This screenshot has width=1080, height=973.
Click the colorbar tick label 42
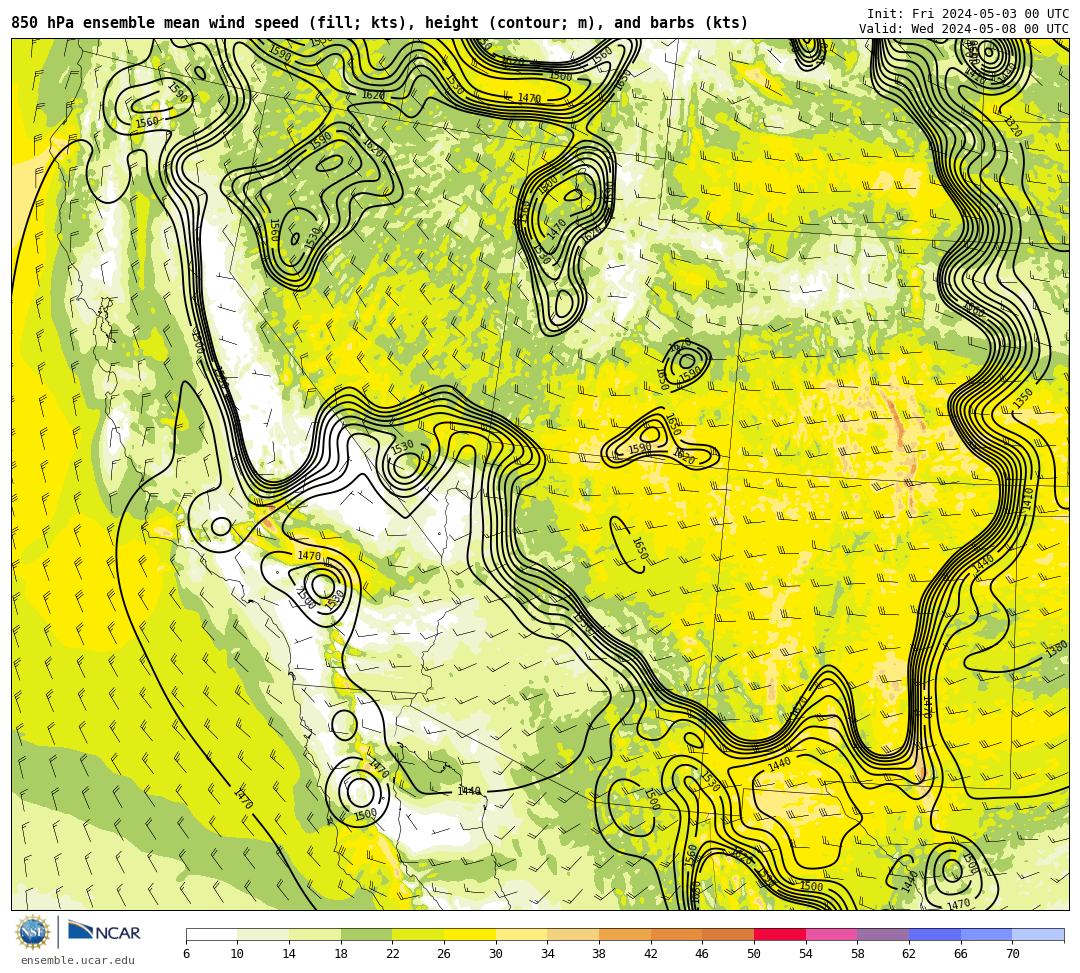(650, 954)
